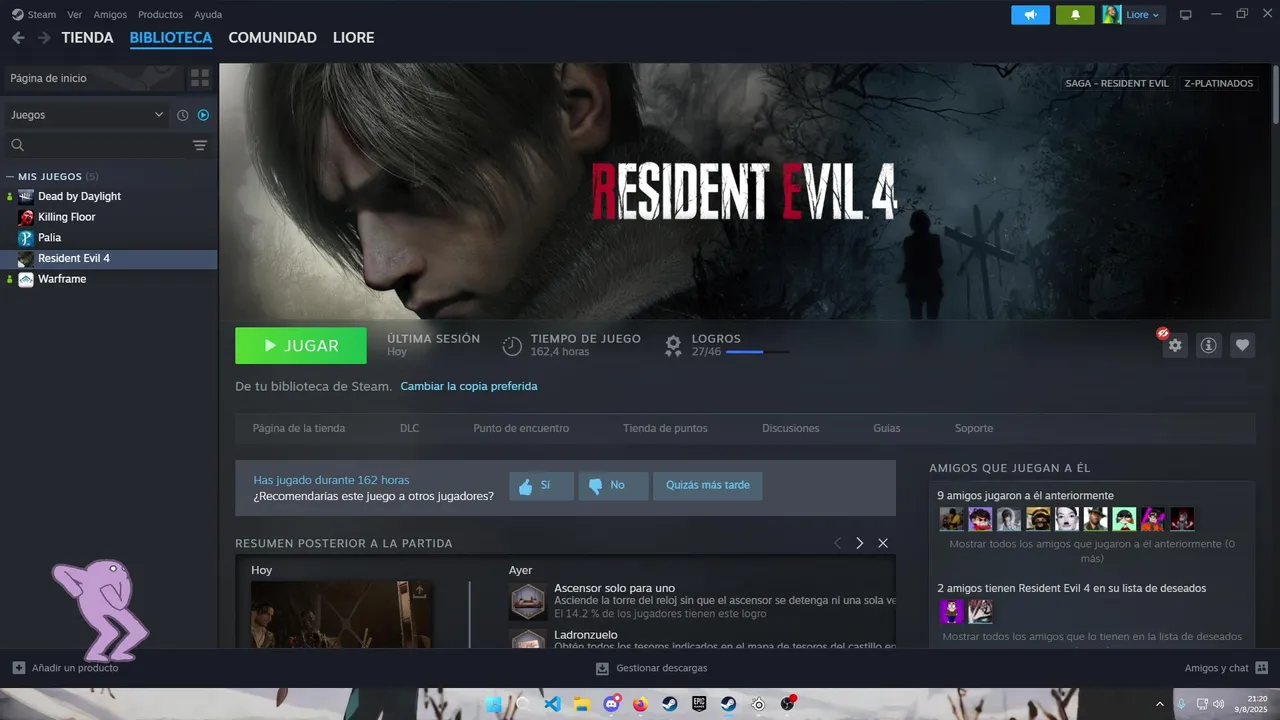Open the SAGA - RESIDENT EVIL collection tag
The image size is (1280, 720).
click(1117, 83)
